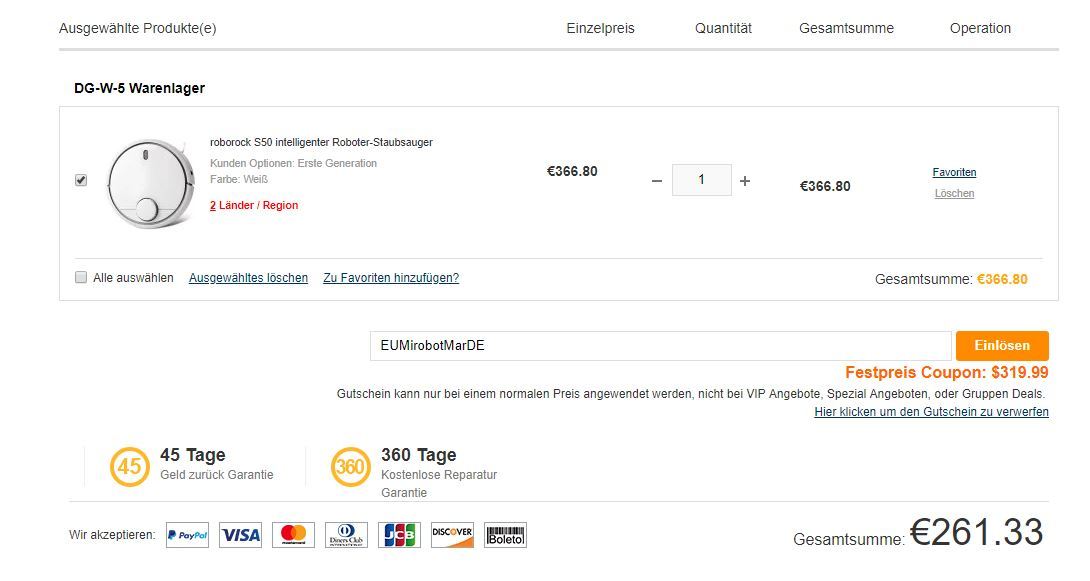Uncheck the roborock S50 product checkbox

(x=81, y=180)
